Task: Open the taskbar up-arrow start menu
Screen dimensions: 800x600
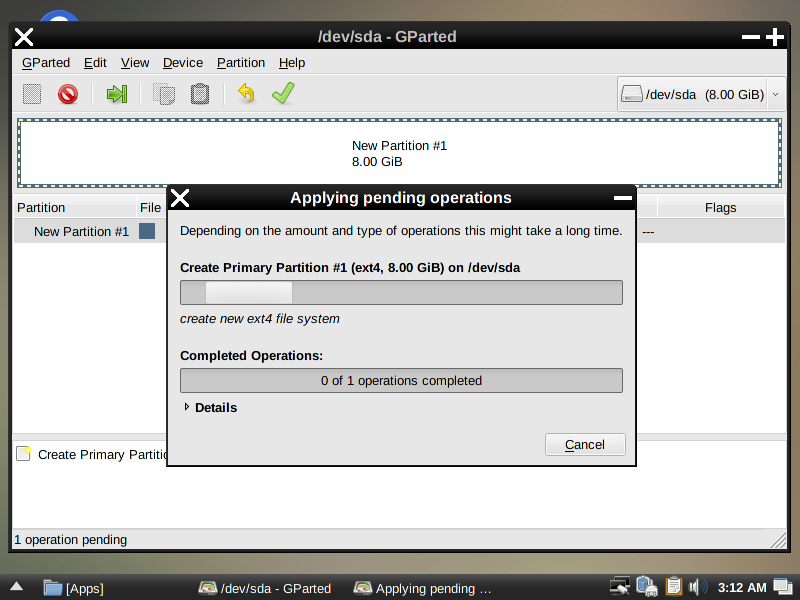Action: click(16, 587)
